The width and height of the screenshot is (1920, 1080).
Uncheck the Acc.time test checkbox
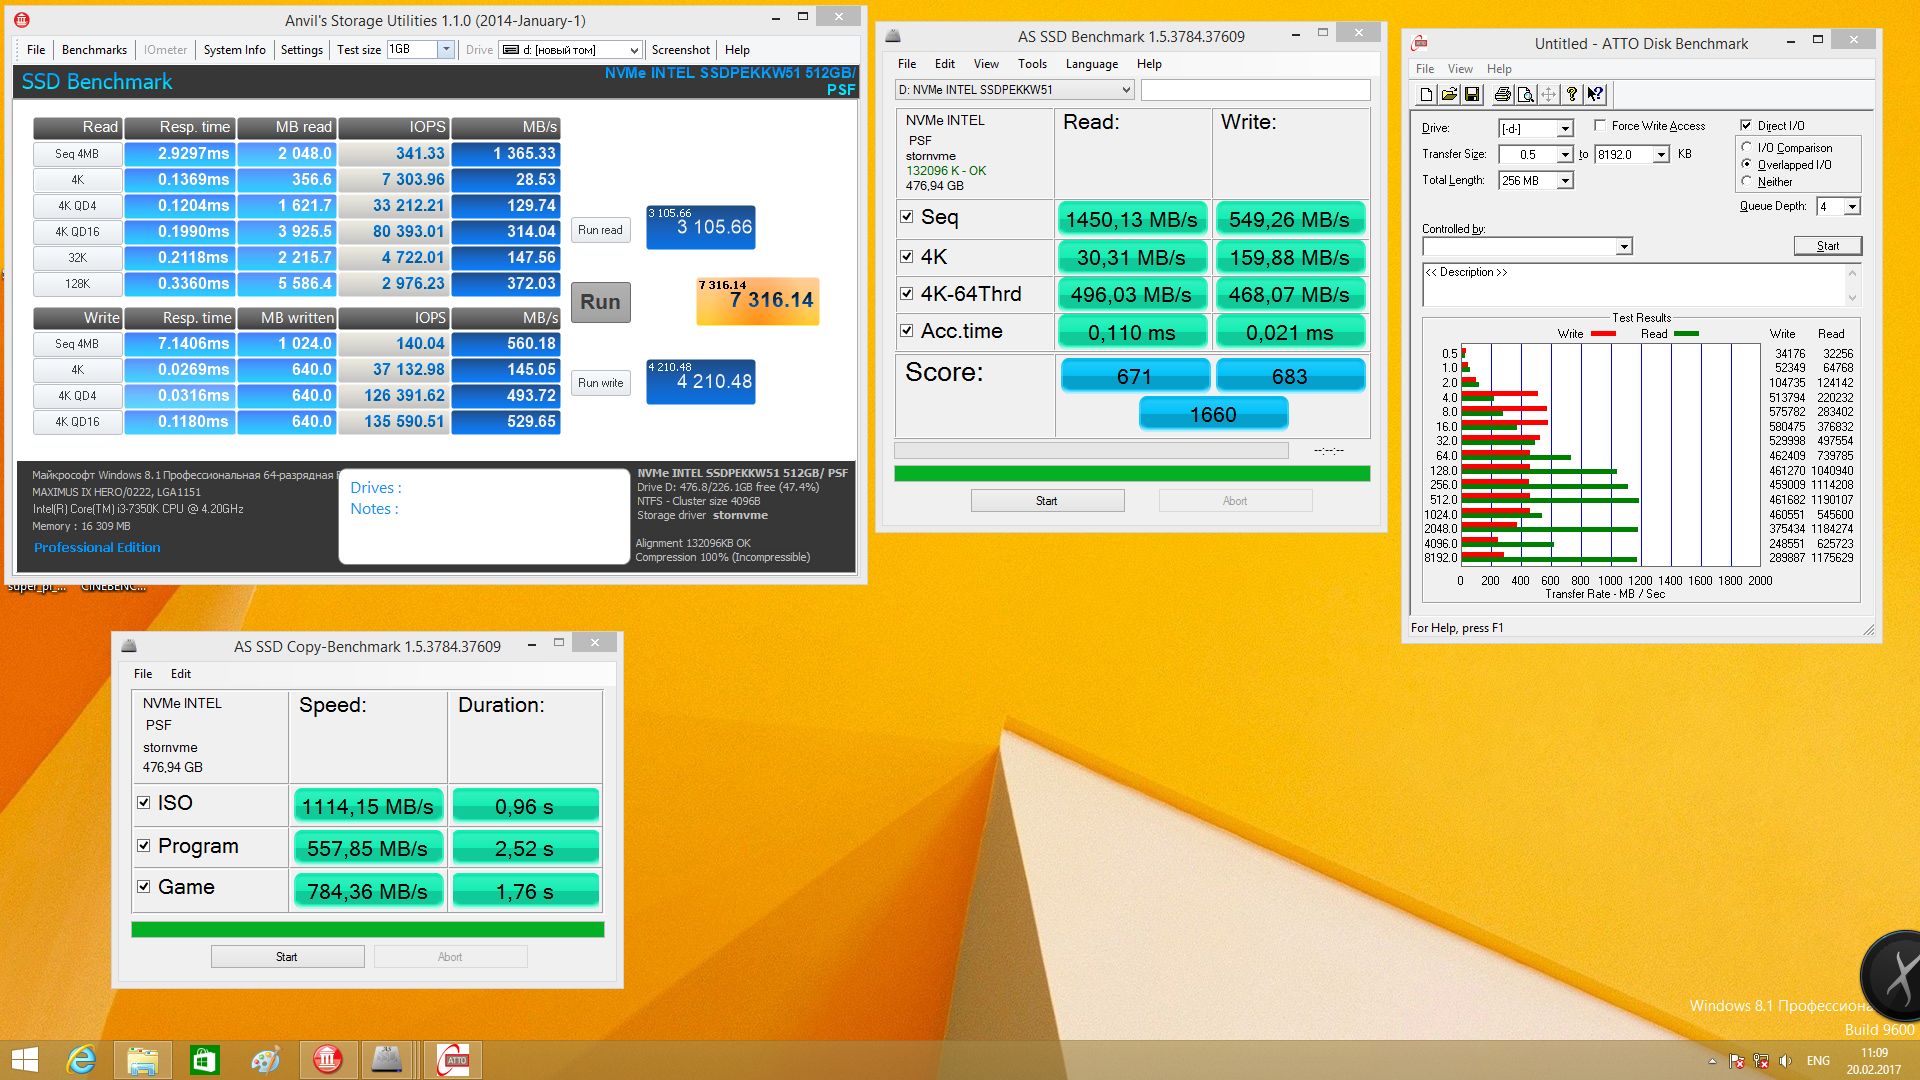[906, 331]
